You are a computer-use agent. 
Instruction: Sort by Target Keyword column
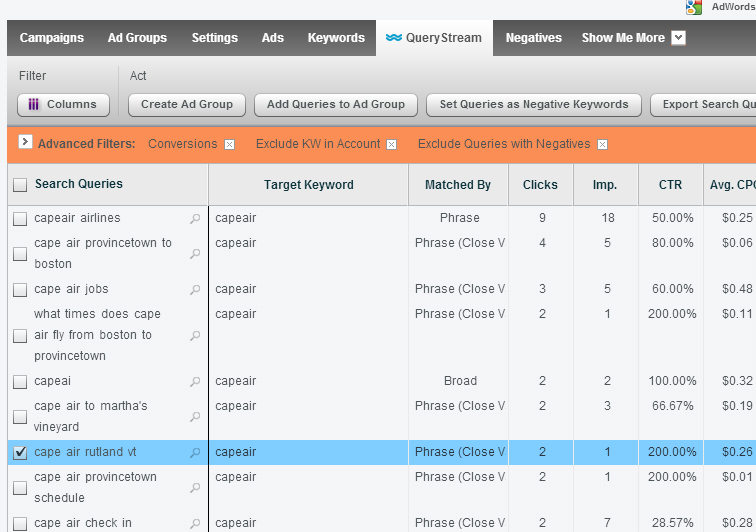[309, 185]
